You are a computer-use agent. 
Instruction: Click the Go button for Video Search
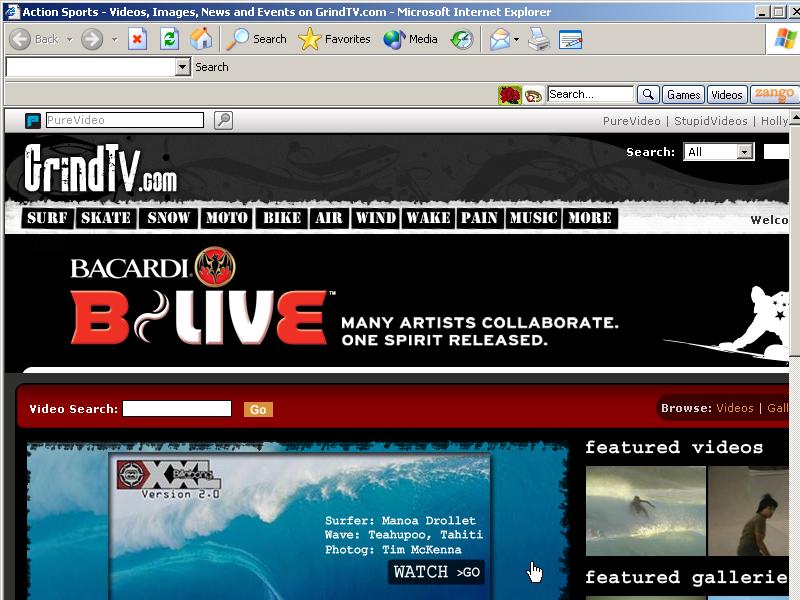point(258,409)
